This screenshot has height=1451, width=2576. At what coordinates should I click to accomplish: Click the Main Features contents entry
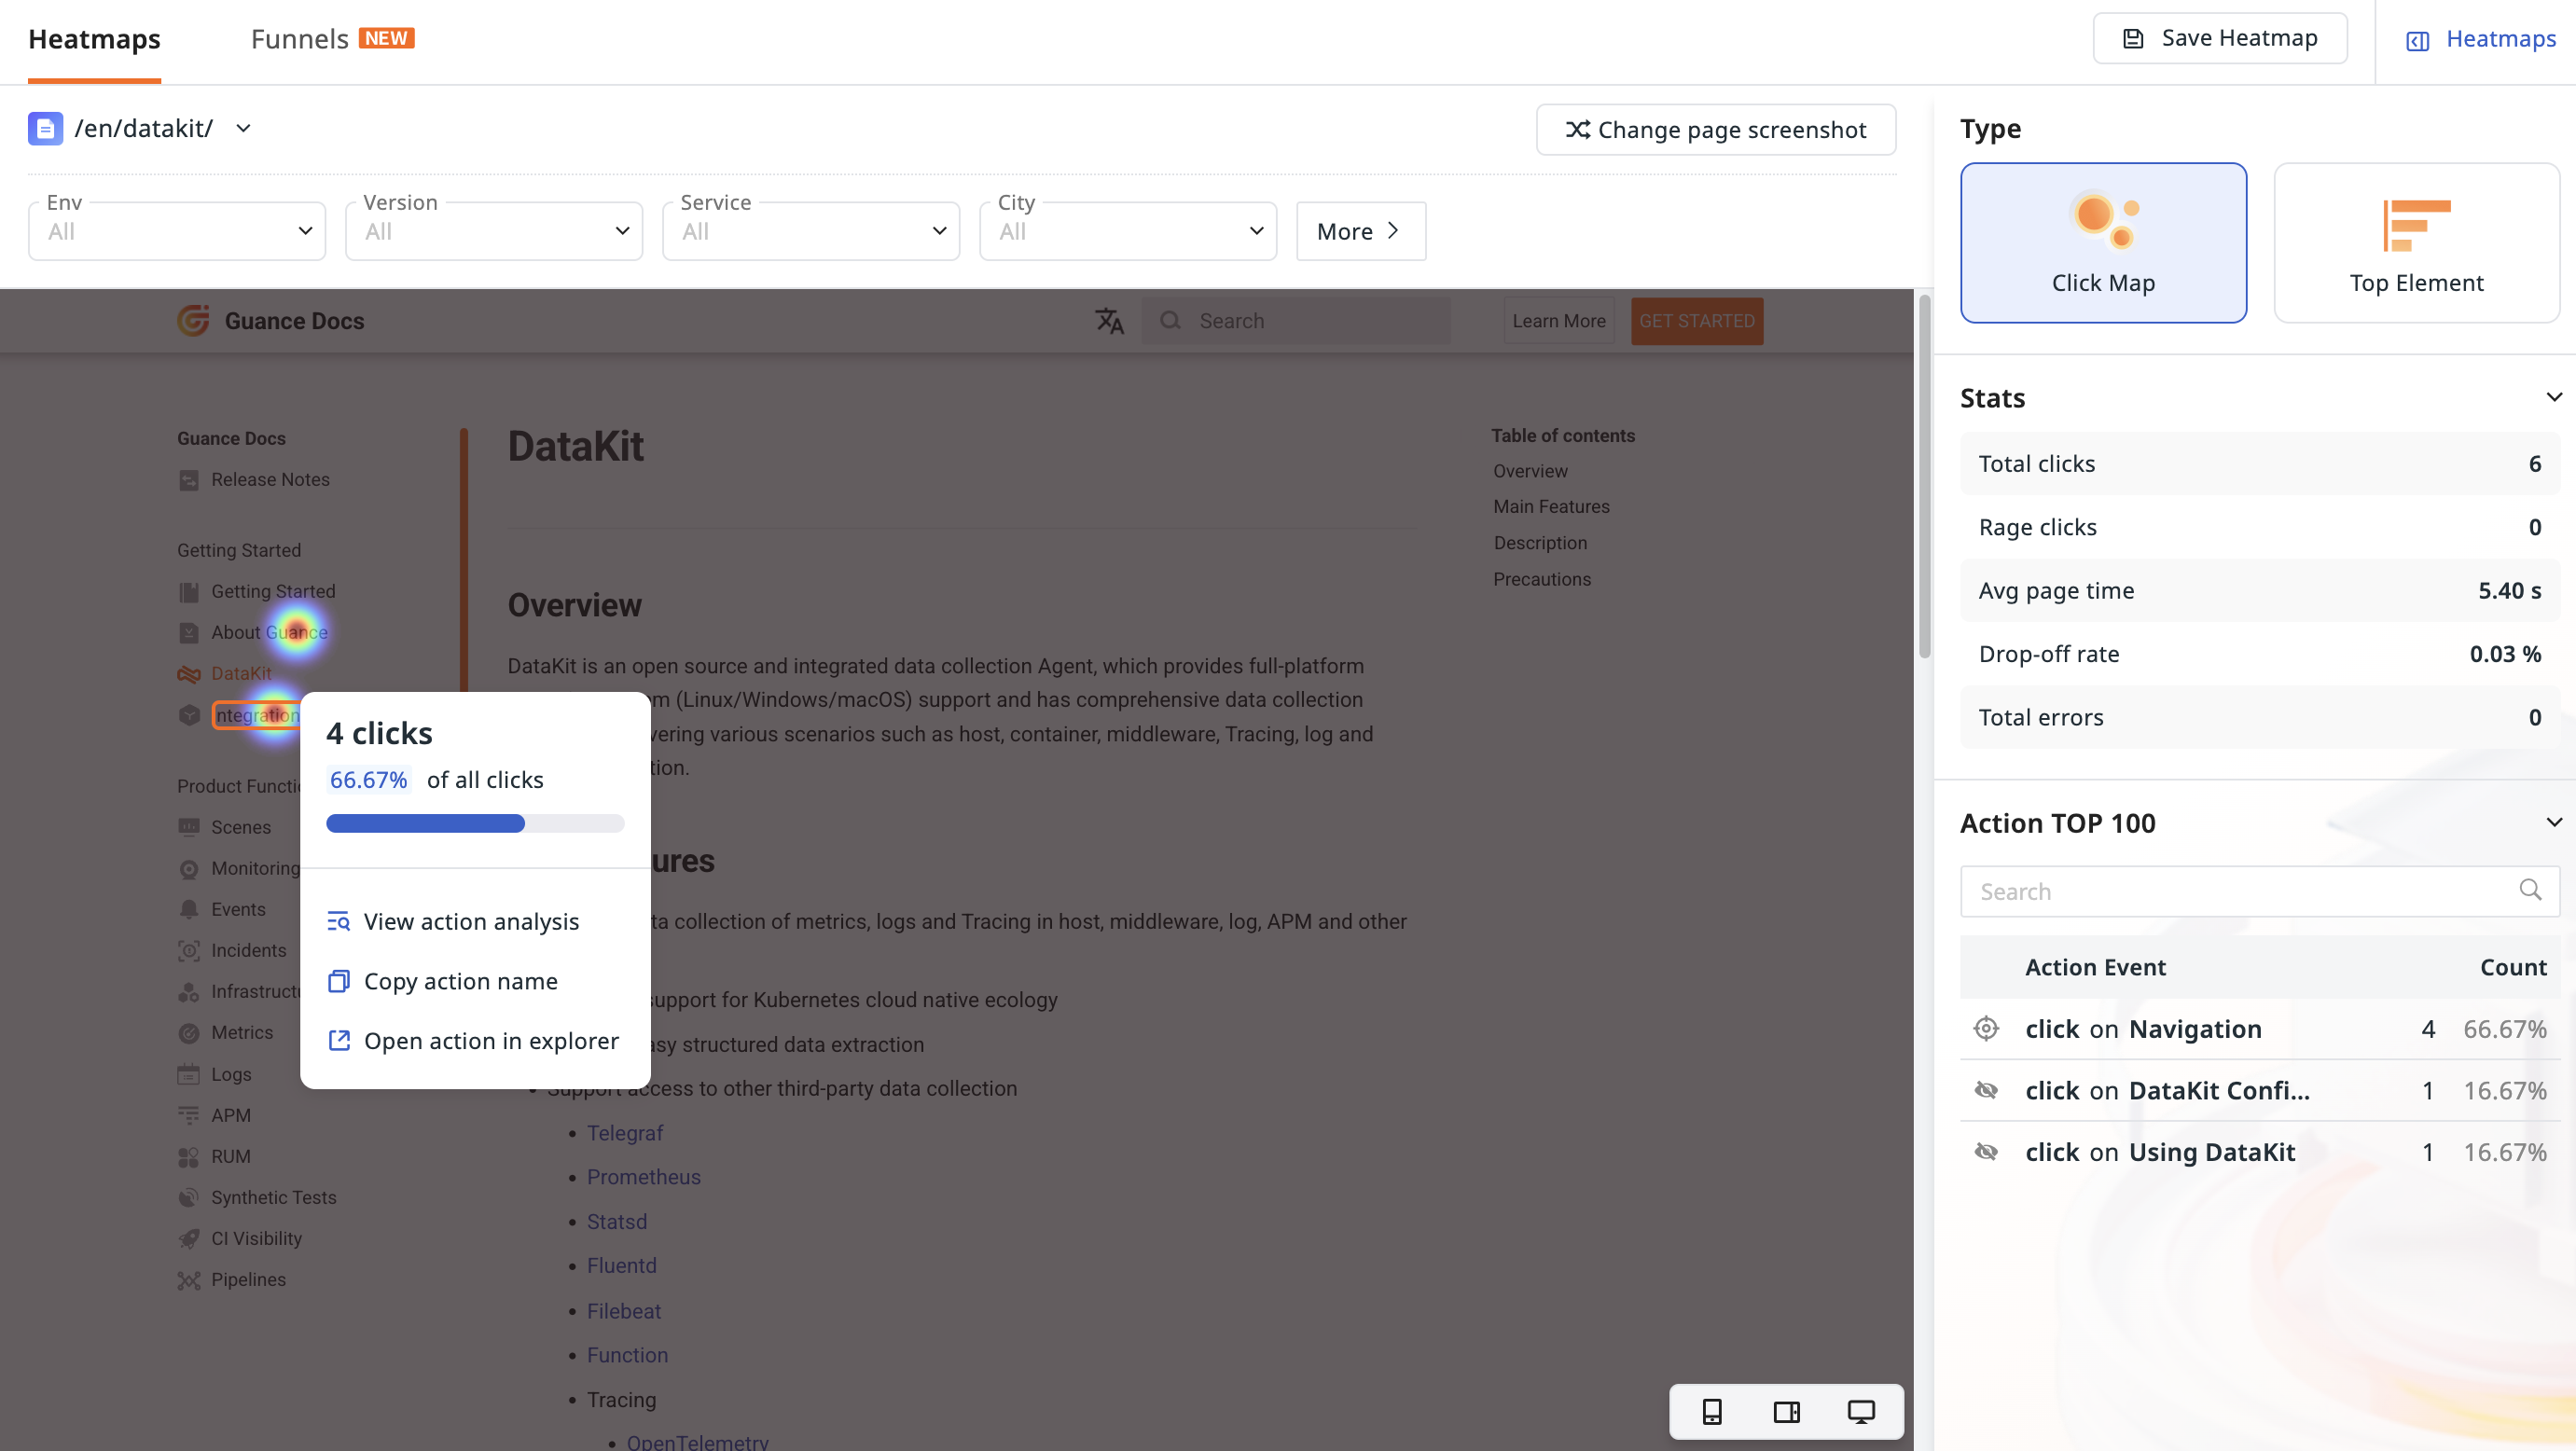[x=1552, y=507]
